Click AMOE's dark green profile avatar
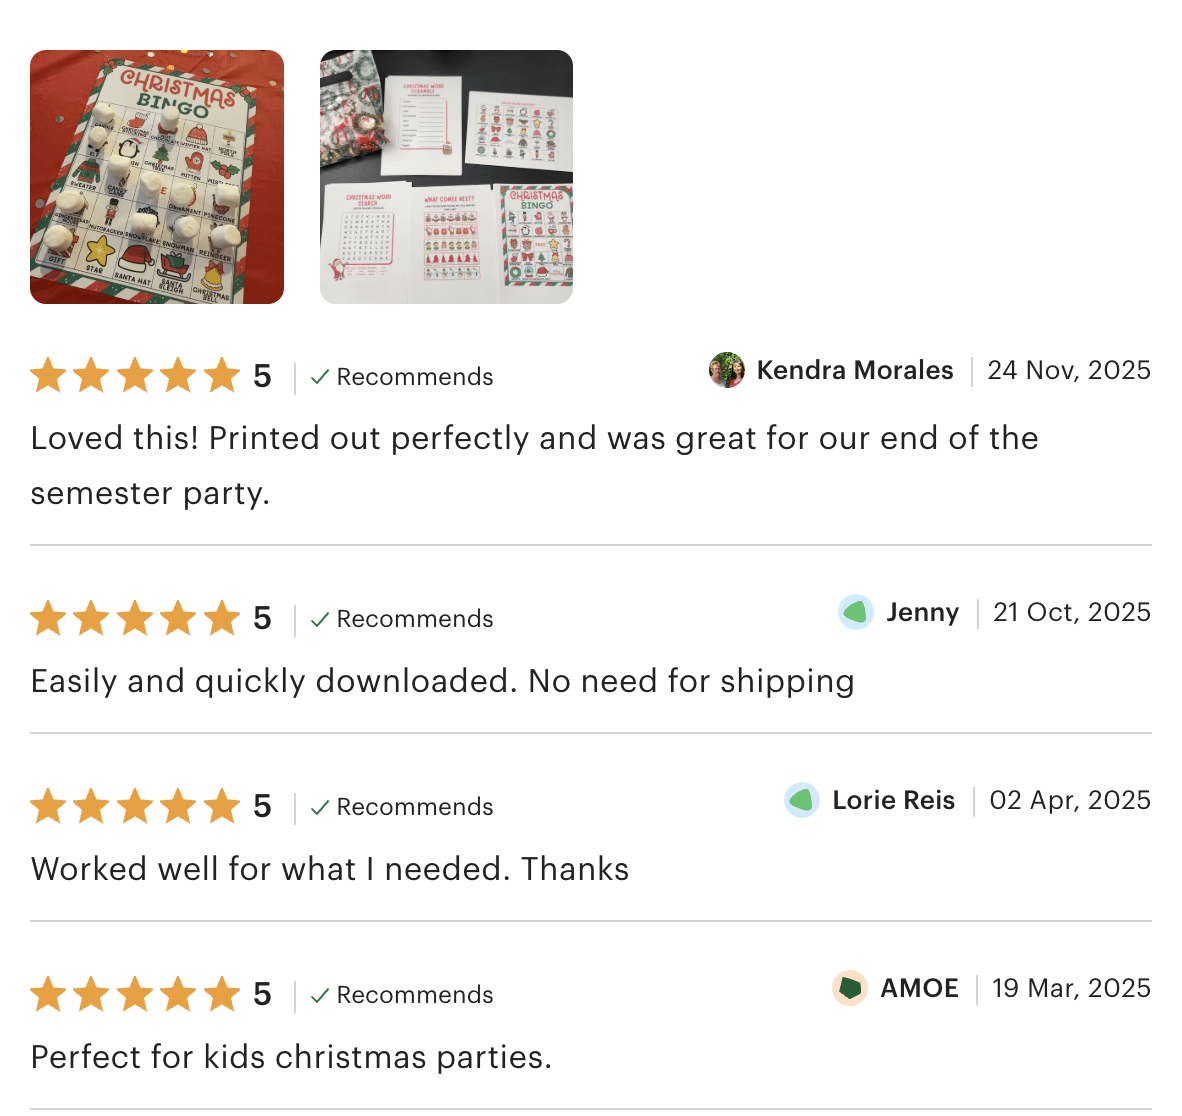Viewport: 1182px width, 1116px height. pos(850,988)
